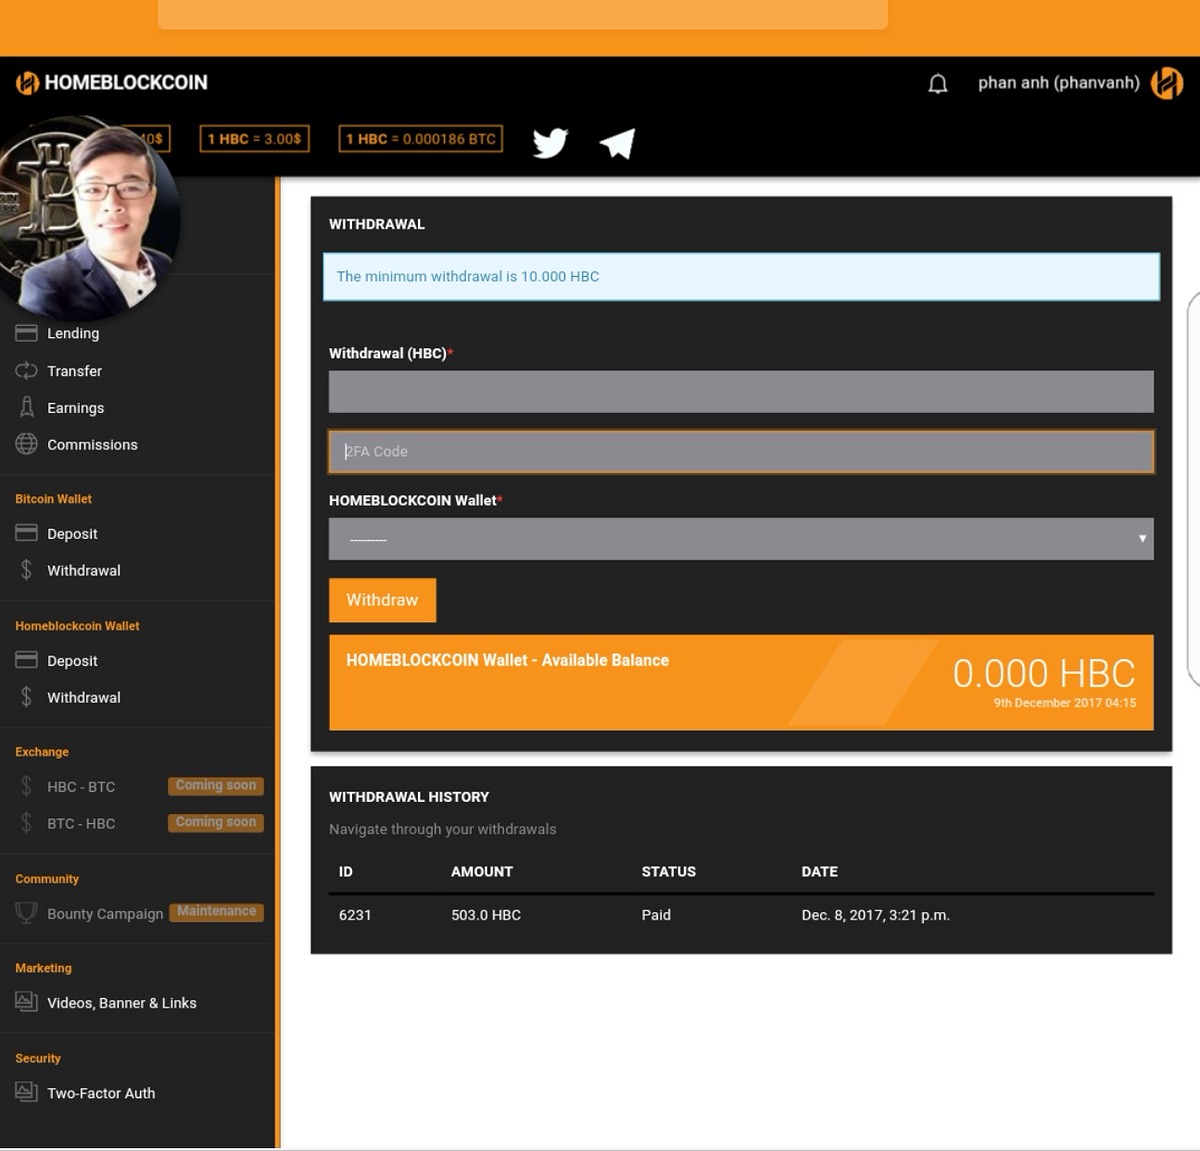
Task: Click the HOMEBLOCKCOIN logo icon in header
Action: [27, 83]
